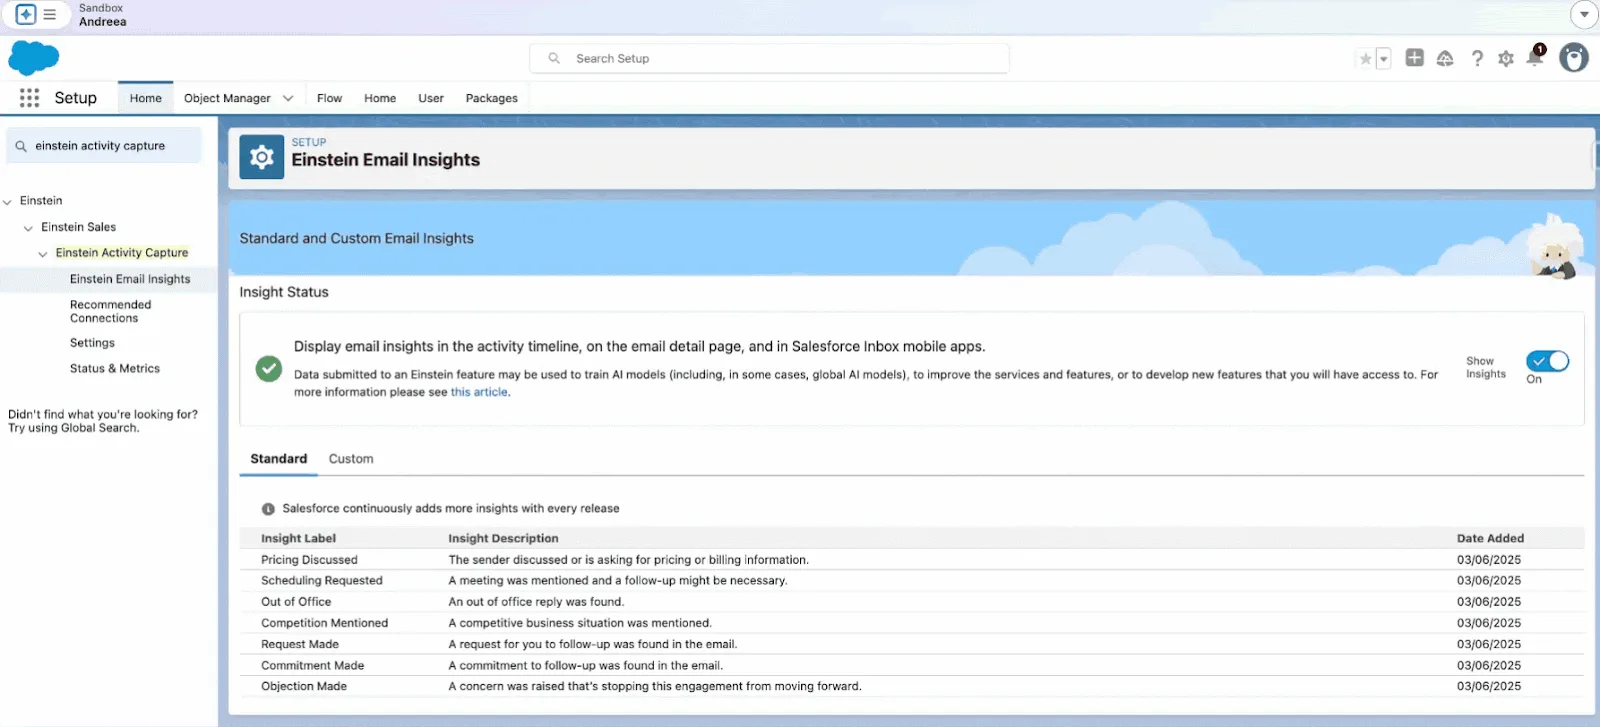Click the Date Added column header
The image size is (1600, 727).
point(1490,538)
